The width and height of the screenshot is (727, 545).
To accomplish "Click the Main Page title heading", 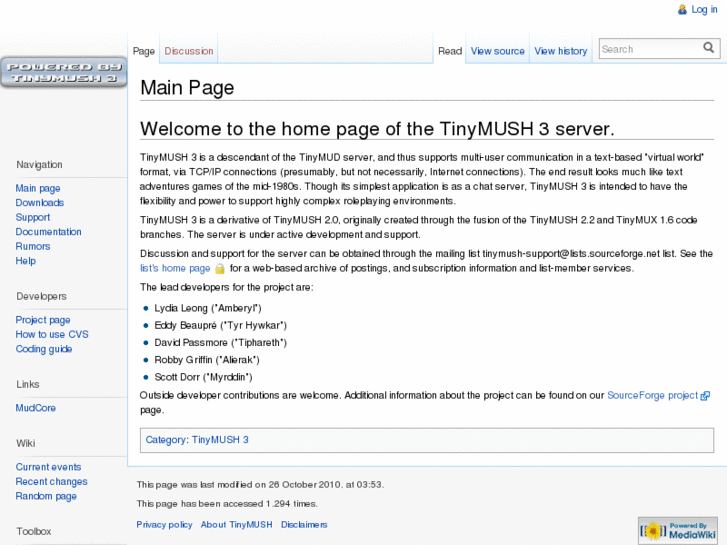I will click(x=187, y=88).
